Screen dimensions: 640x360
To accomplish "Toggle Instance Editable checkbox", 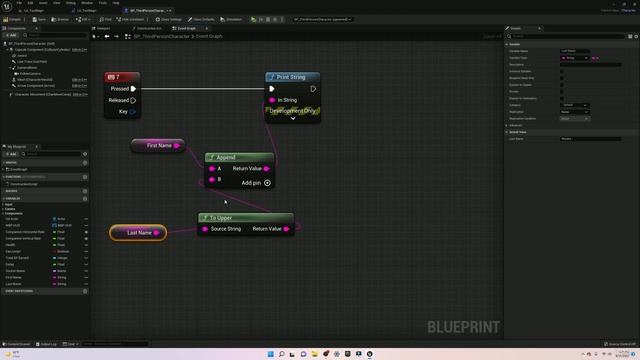I will click(x=562, y=71).
